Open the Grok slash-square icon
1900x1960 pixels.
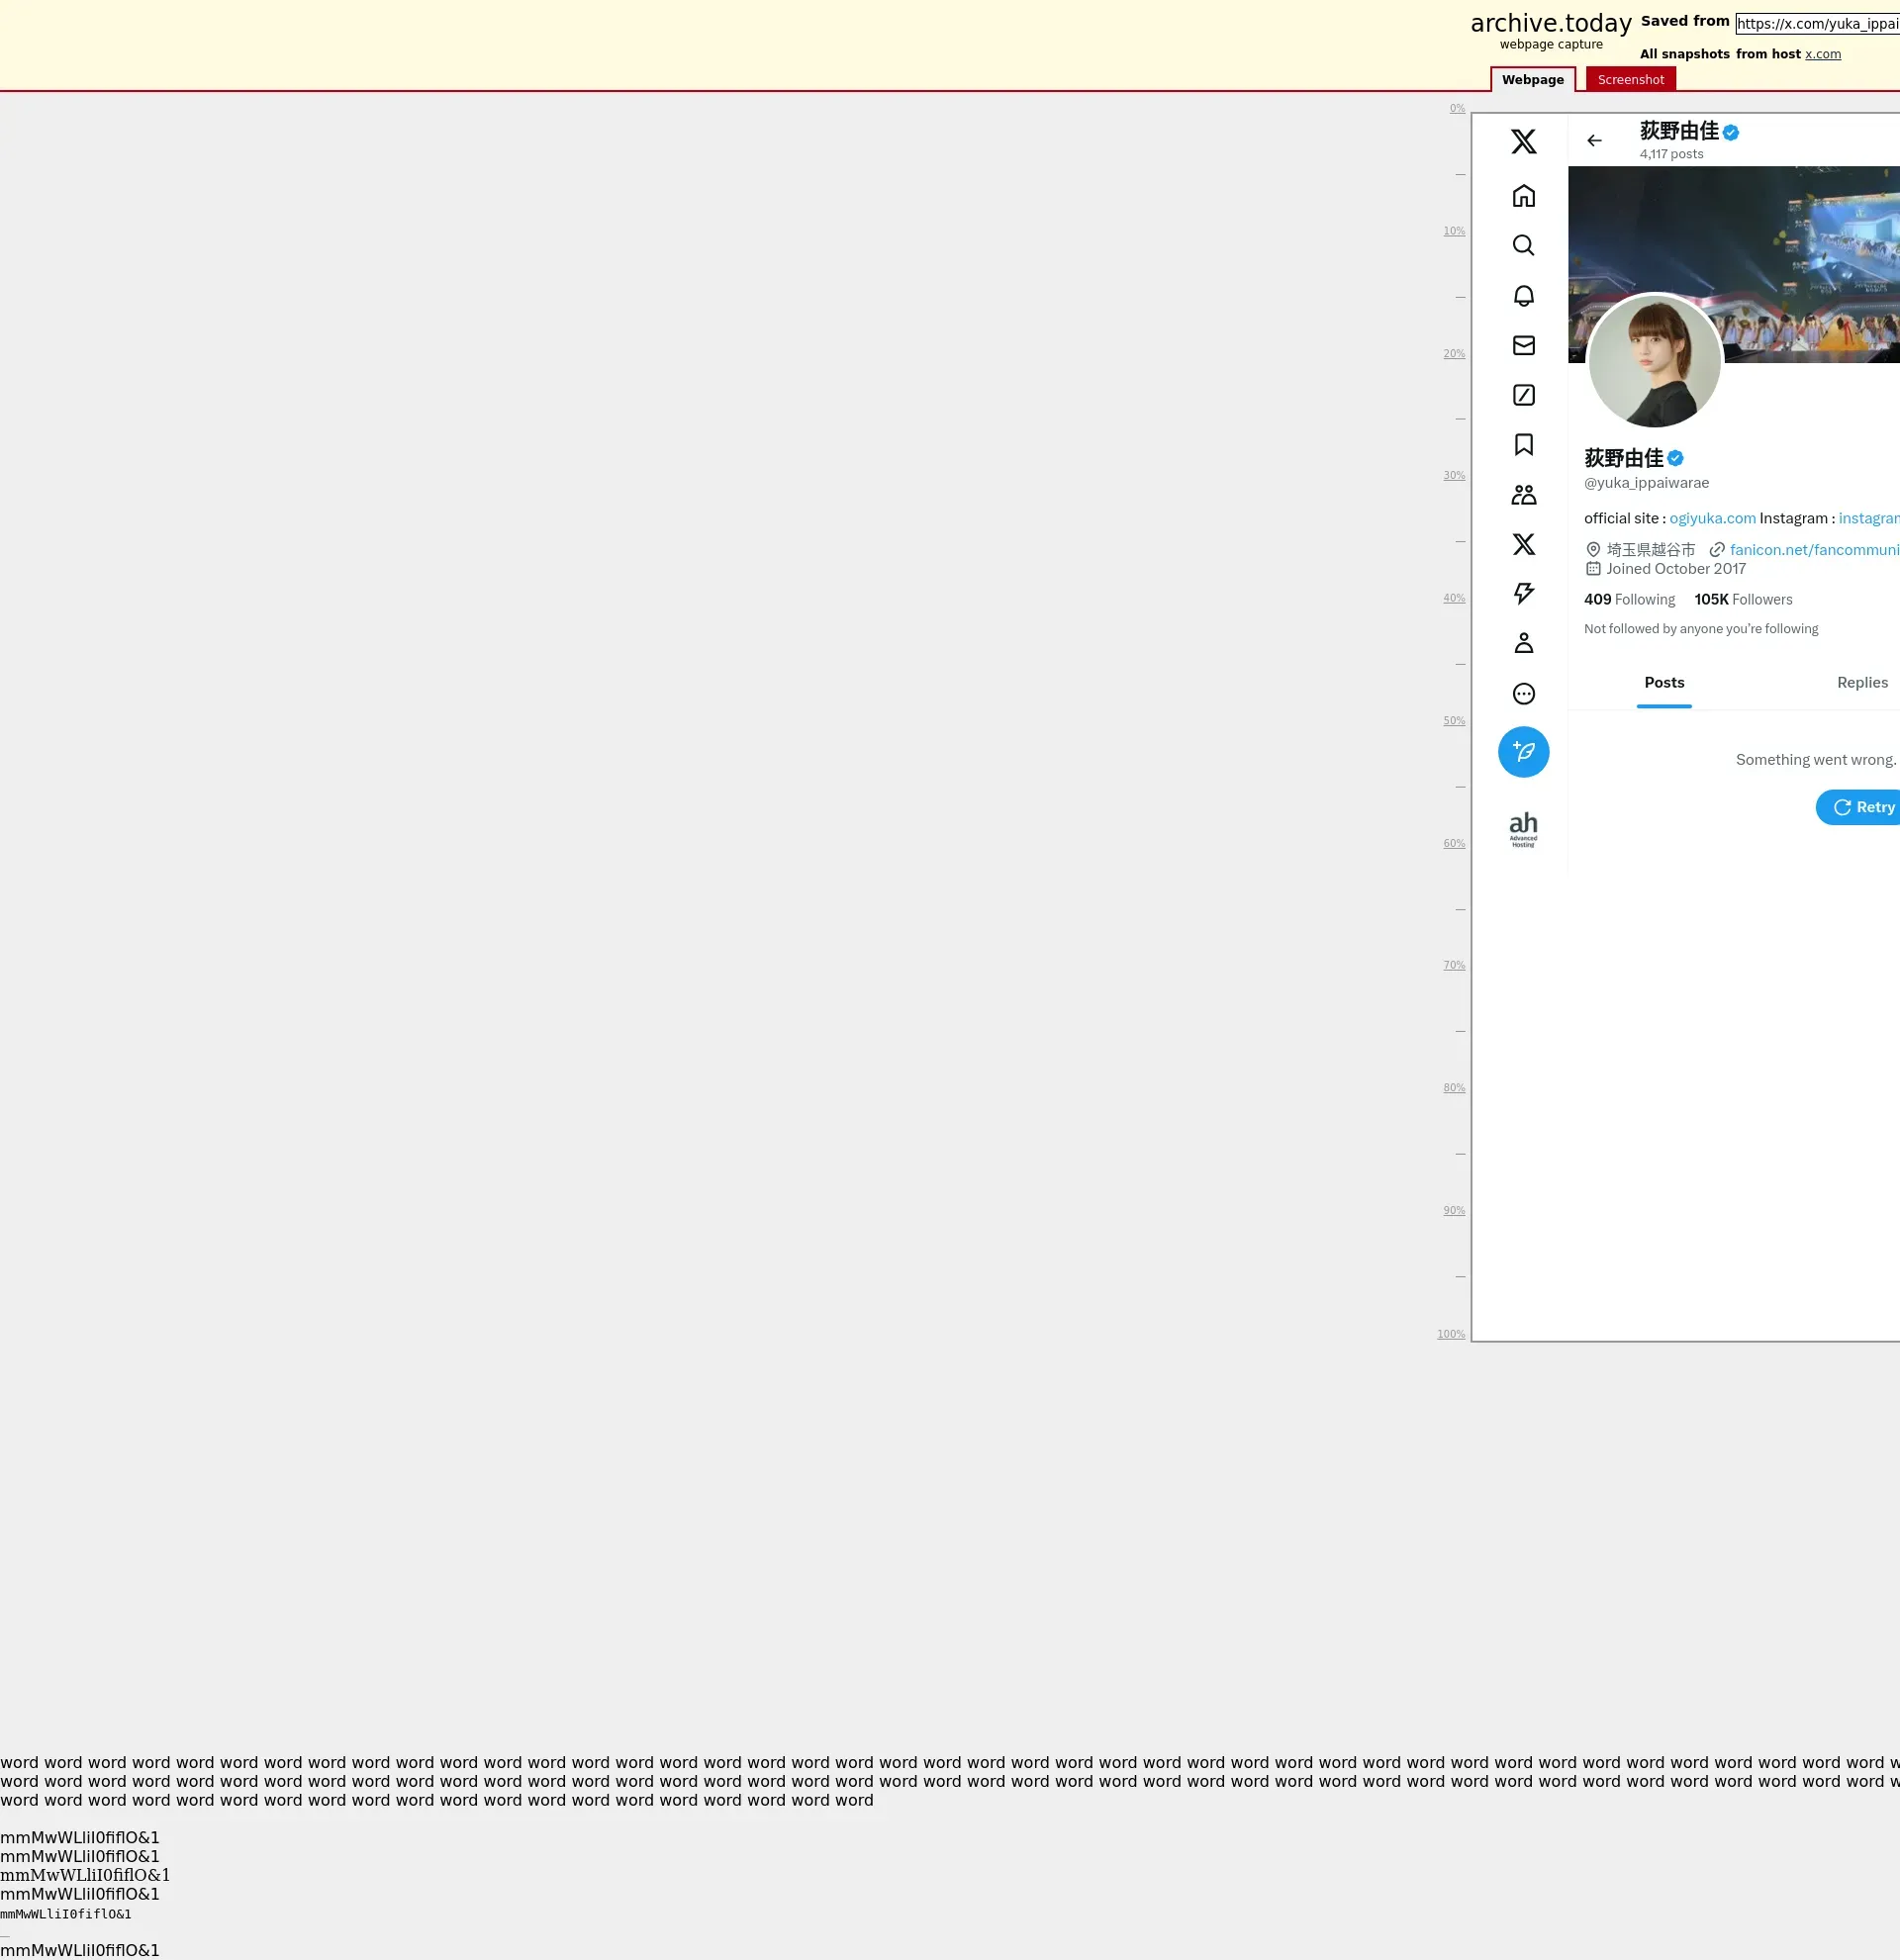click(x=1523, y=395)
